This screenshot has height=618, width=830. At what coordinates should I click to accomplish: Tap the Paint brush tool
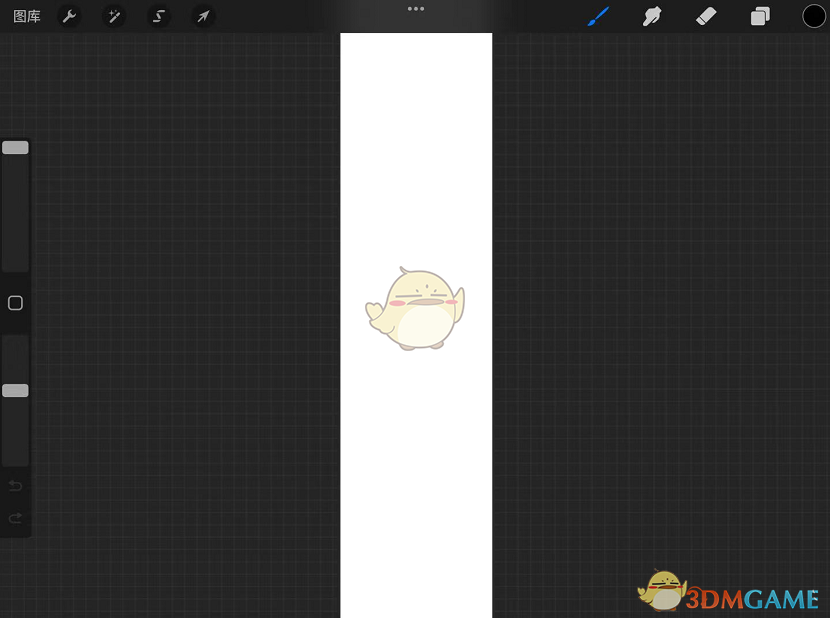pos(598,16)
